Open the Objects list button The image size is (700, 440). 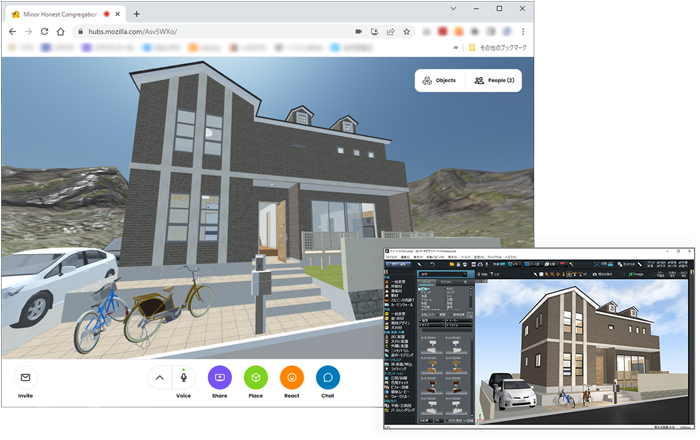click(440, 80)
